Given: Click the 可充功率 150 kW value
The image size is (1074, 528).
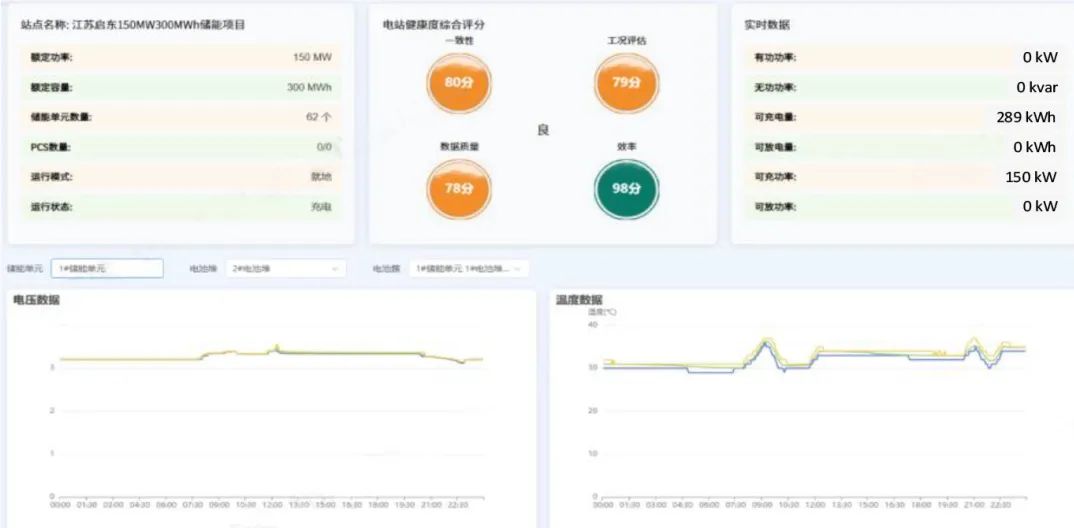Looking at the screenshot, I should click(x=1030, y=177).
